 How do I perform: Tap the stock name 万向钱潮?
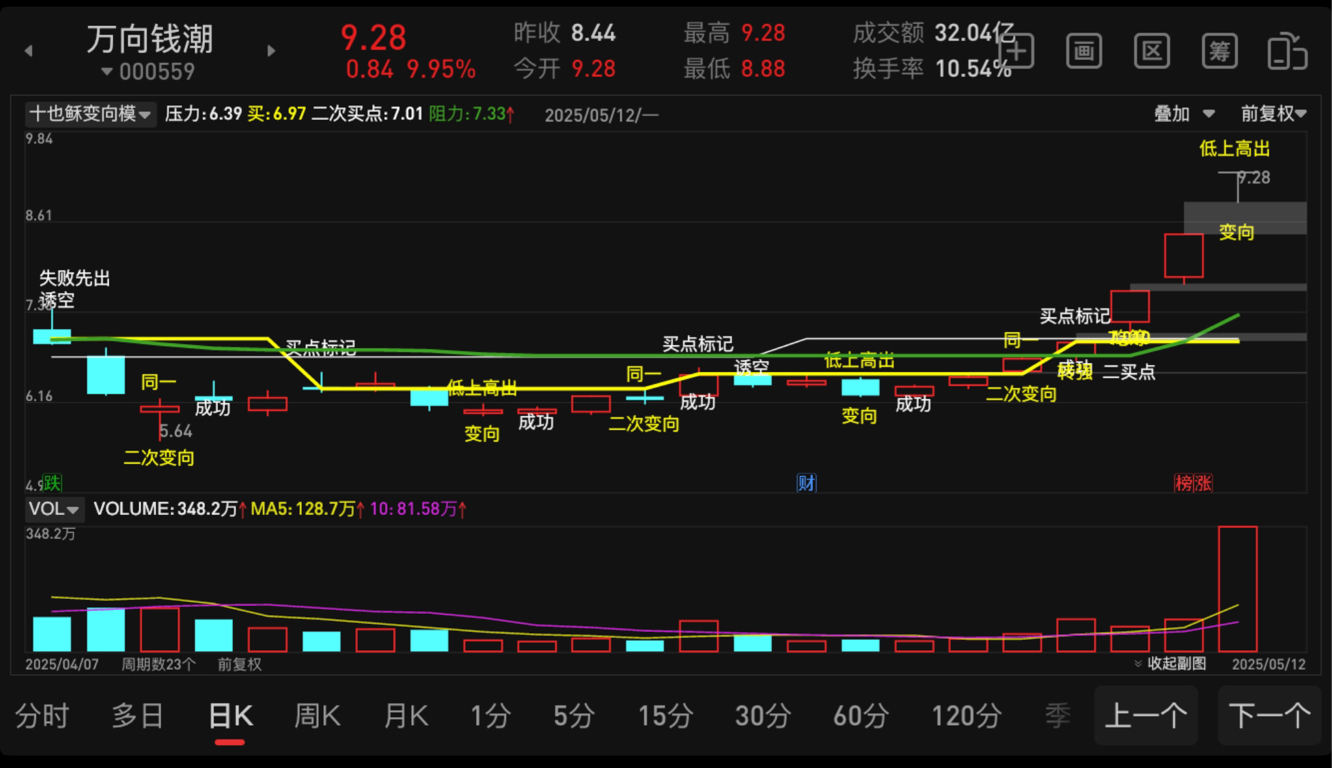point(150,39)
